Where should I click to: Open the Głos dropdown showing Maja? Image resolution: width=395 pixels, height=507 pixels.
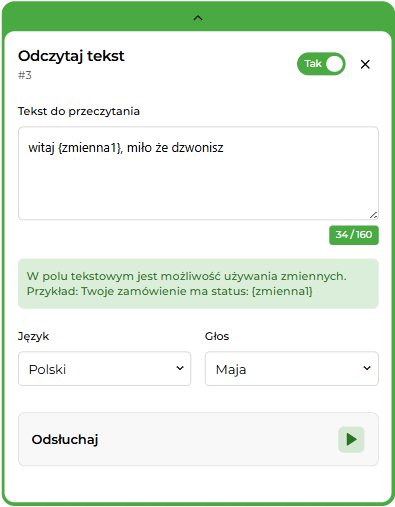click(x=292, y=369)
